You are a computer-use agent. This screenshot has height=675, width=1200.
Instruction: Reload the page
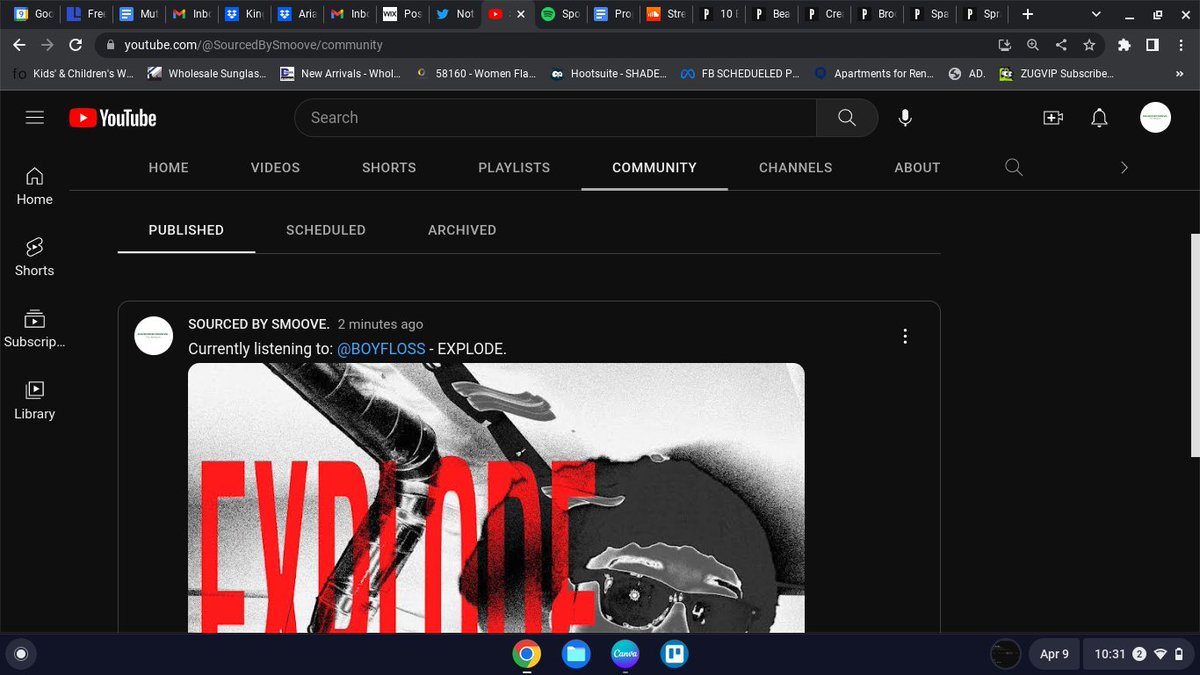click(75, 45)
